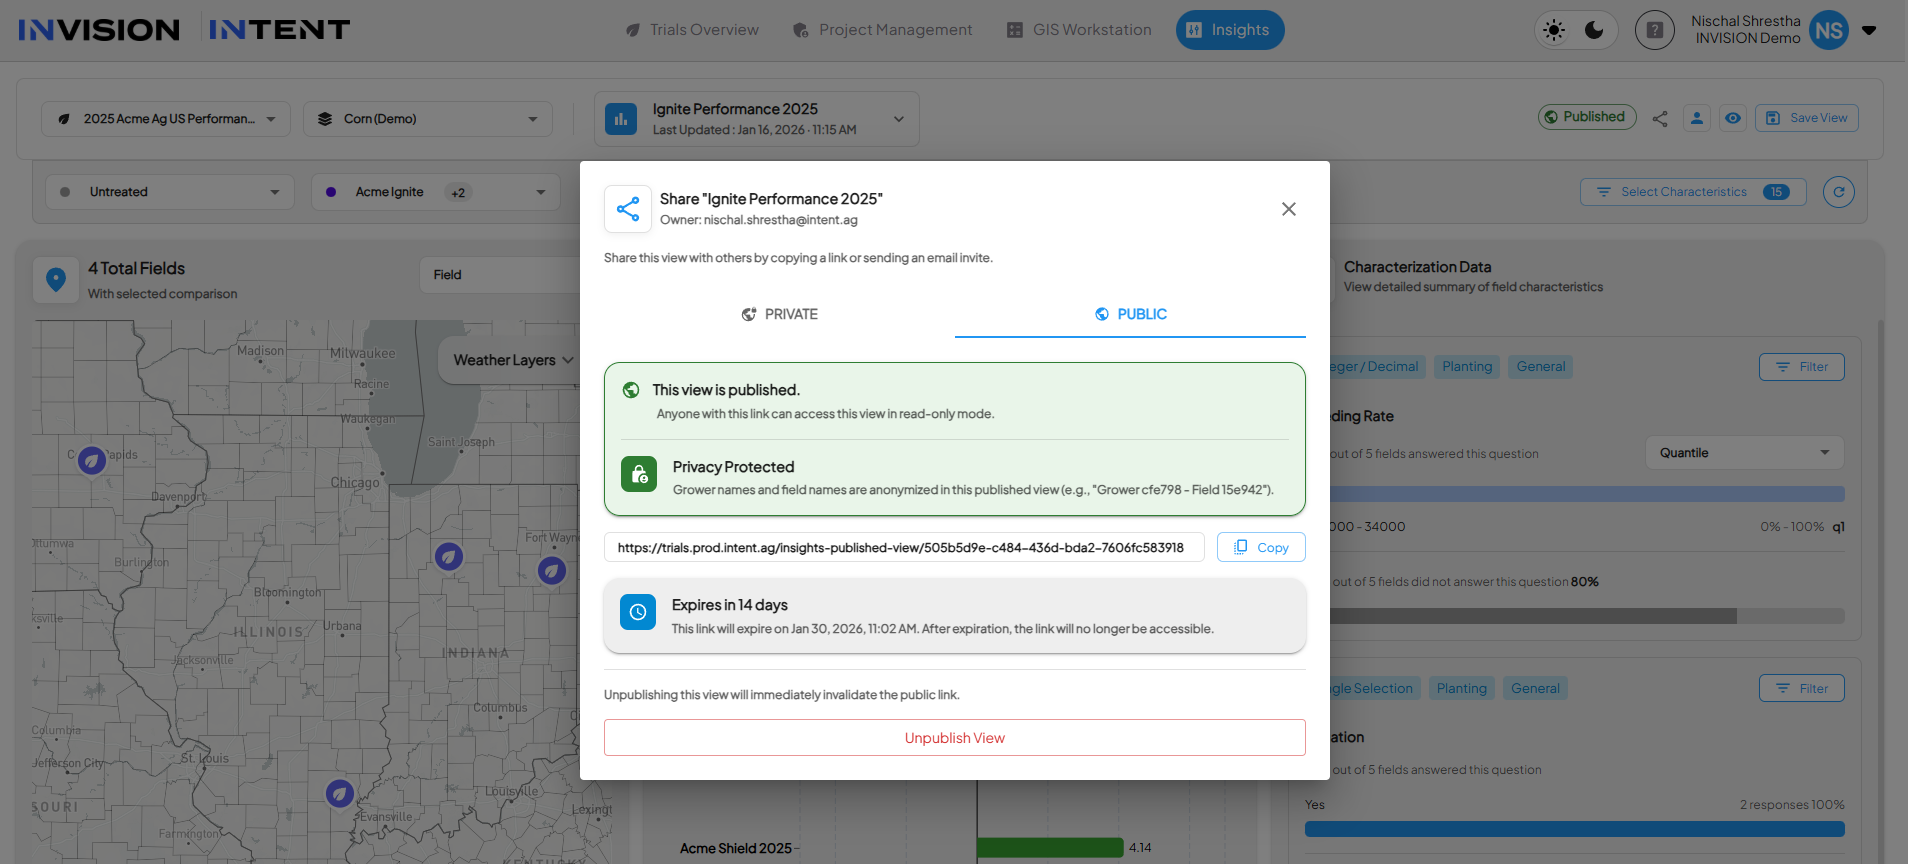This screenshot has height=864, width=1908.
Task: Click the Ignite Performance chart icon
Action: click(x=621, y=119)
